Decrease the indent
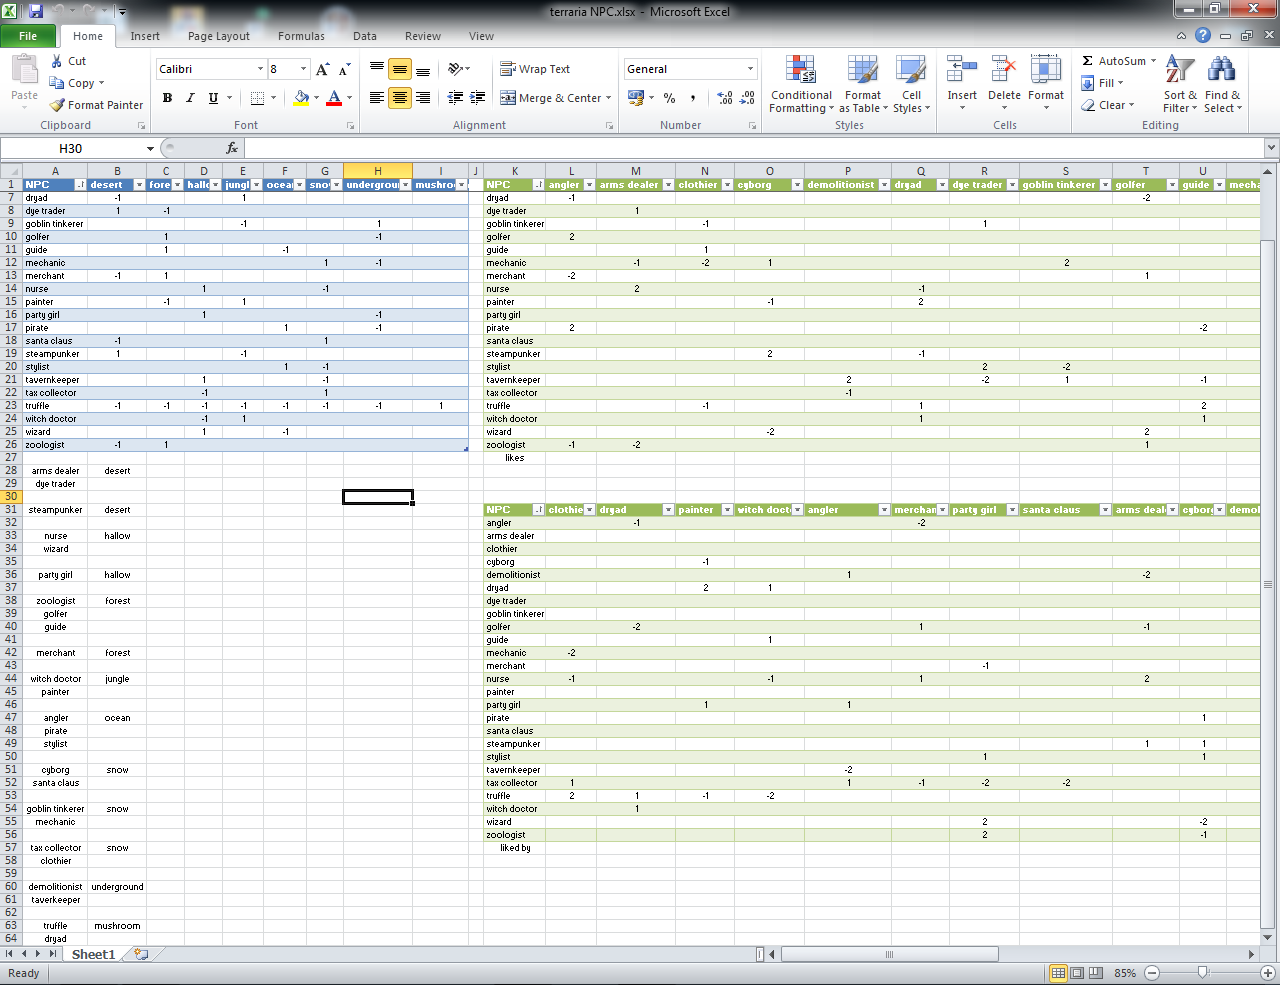The image size is (1280, 985). point(456,98)
